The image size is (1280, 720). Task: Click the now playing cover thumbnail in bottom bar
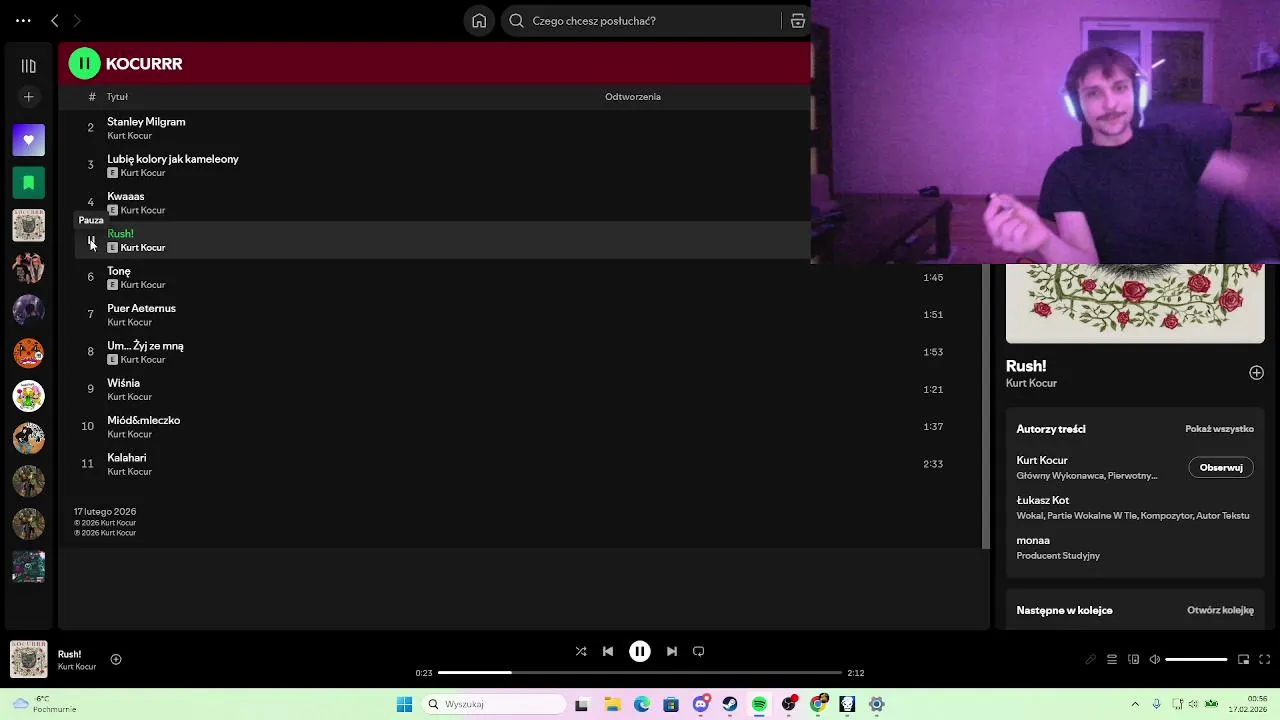(x=29, y=659)
